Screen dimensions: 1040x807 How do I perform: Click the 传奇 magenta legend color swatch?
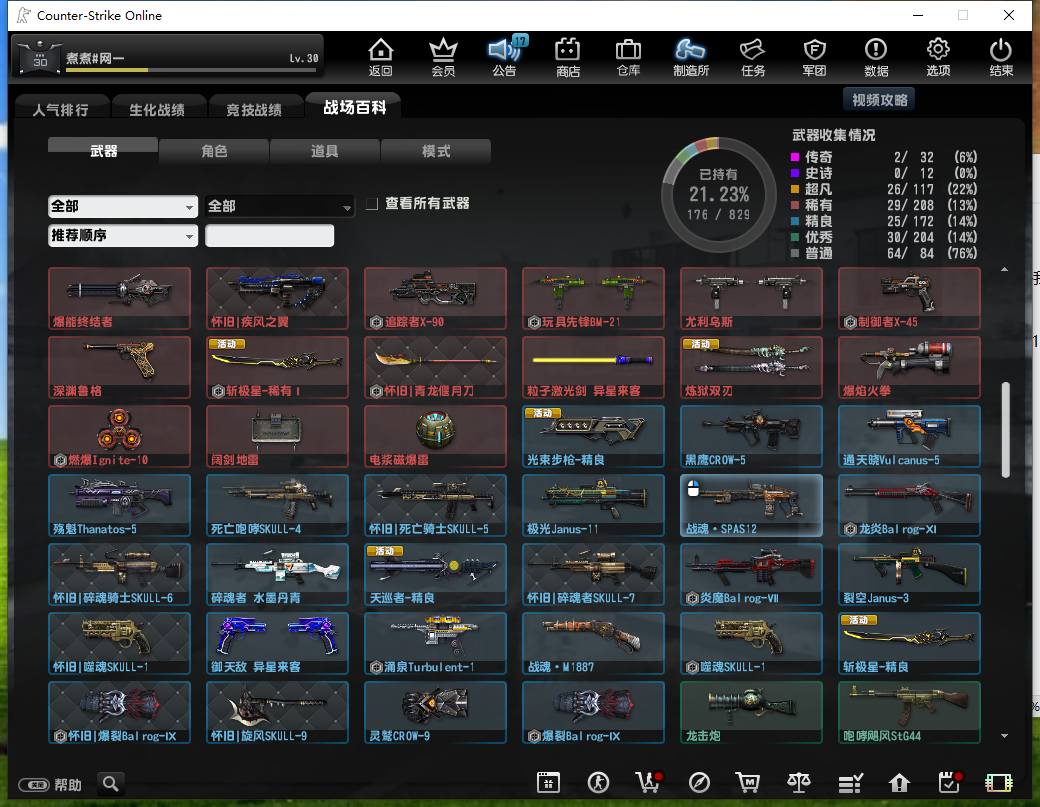click(795, 157)
